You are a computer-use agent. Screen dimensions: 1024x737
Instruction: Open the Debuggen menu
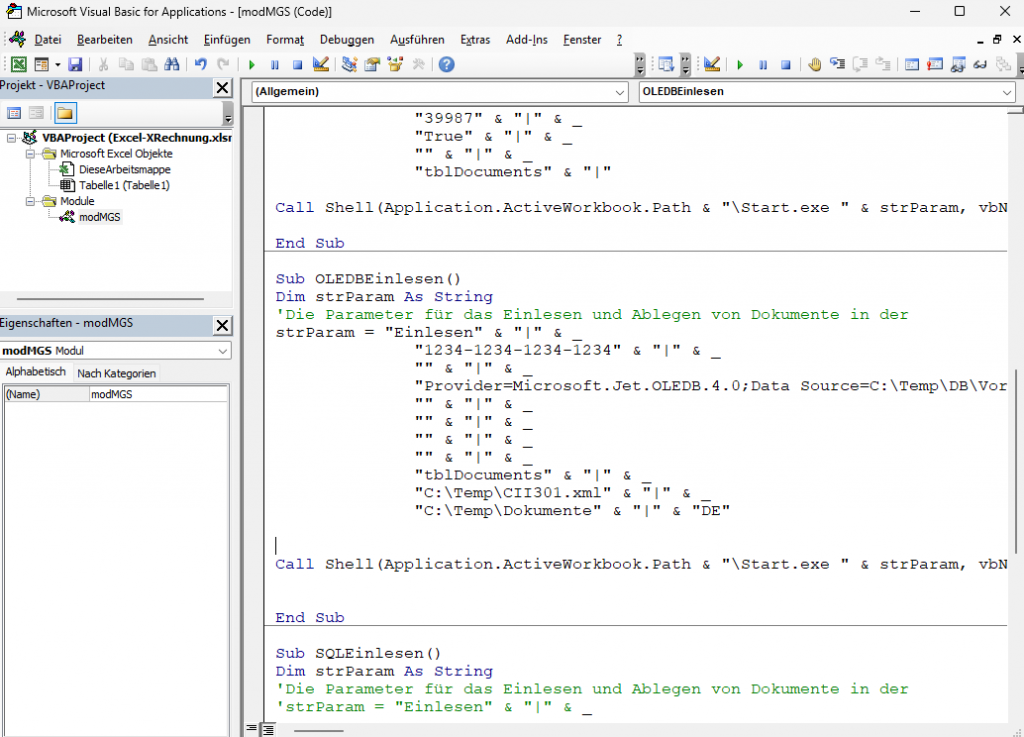click(347, 40)
